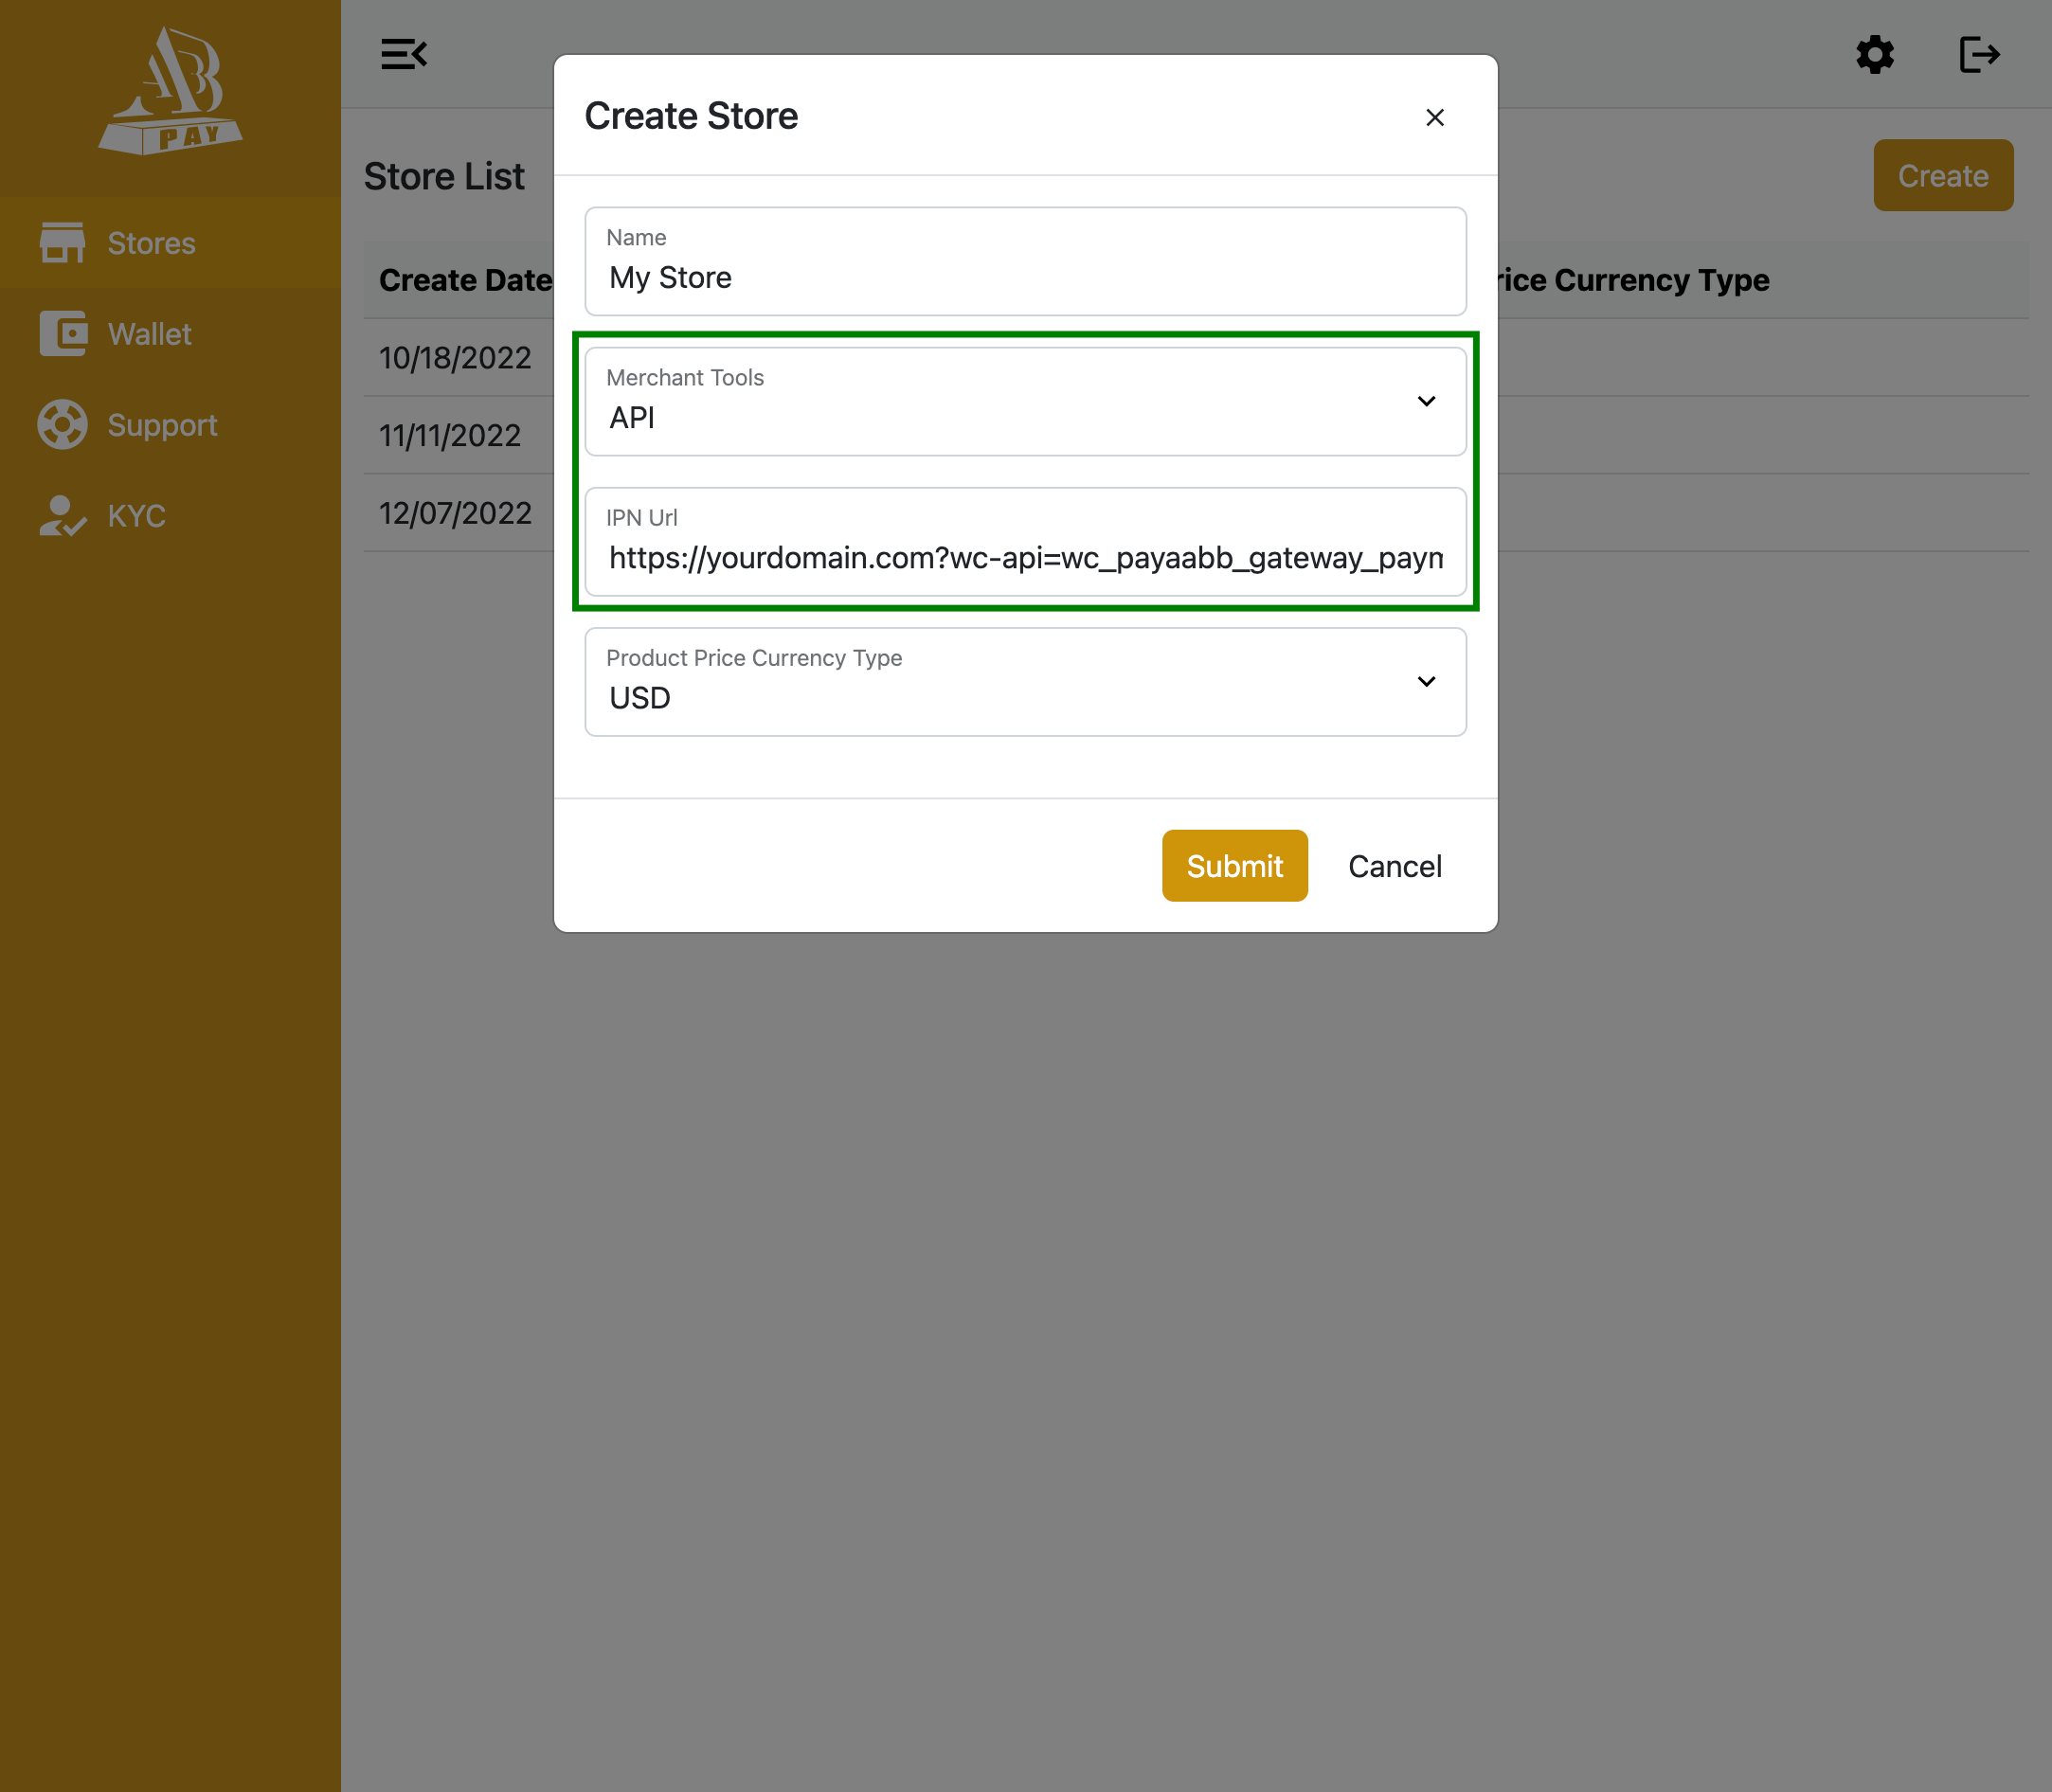Screen dimensions: 2052x1792
Task: Click the AAB Pay logo
Action: (170, 90)
